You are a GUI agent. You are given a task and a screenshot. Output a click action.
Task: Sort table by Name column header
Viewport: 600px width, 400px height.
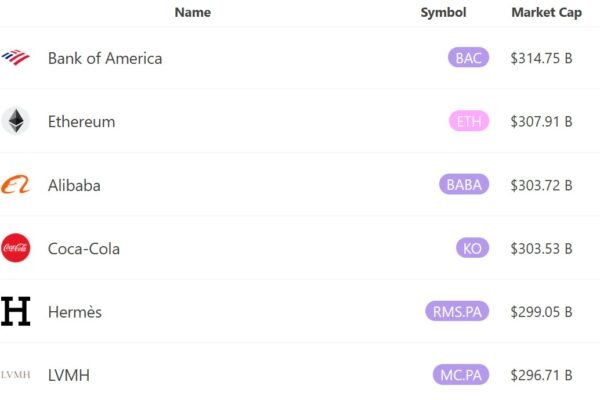[192, 12]
